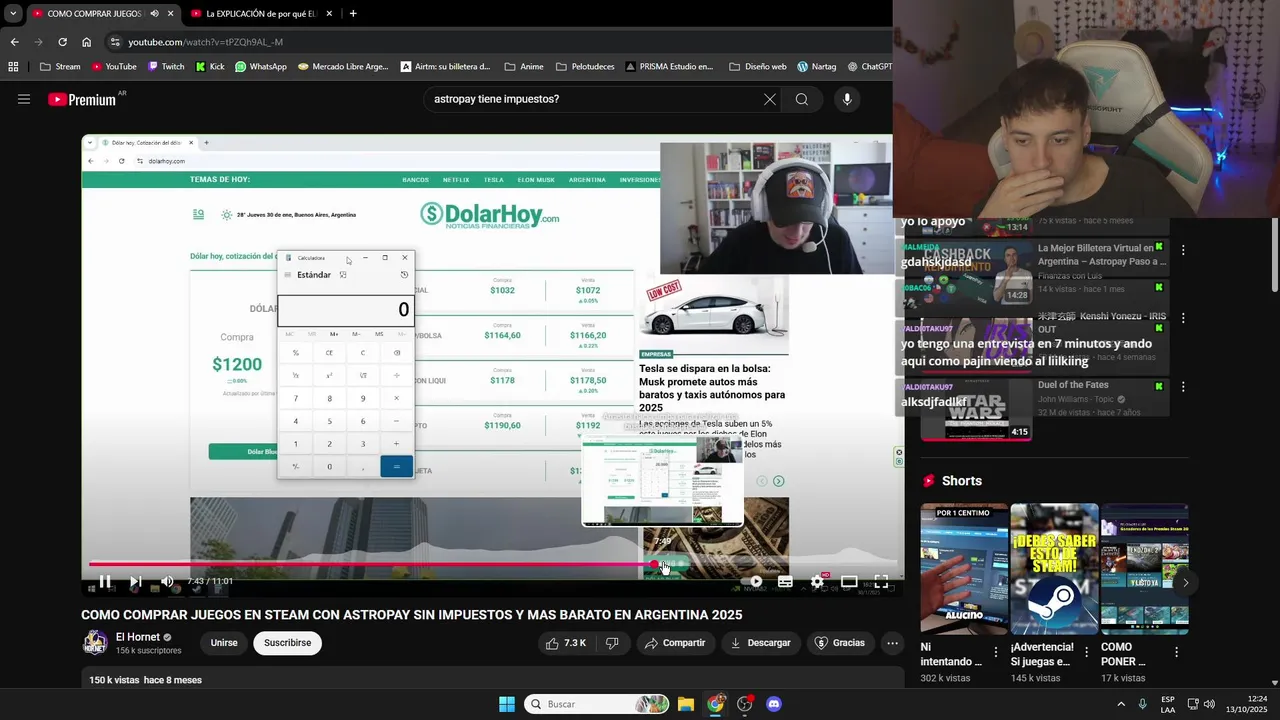The width and height of the screenshot is (1280, 720).
Task: Open Kick bookmark
Action: 210,67
